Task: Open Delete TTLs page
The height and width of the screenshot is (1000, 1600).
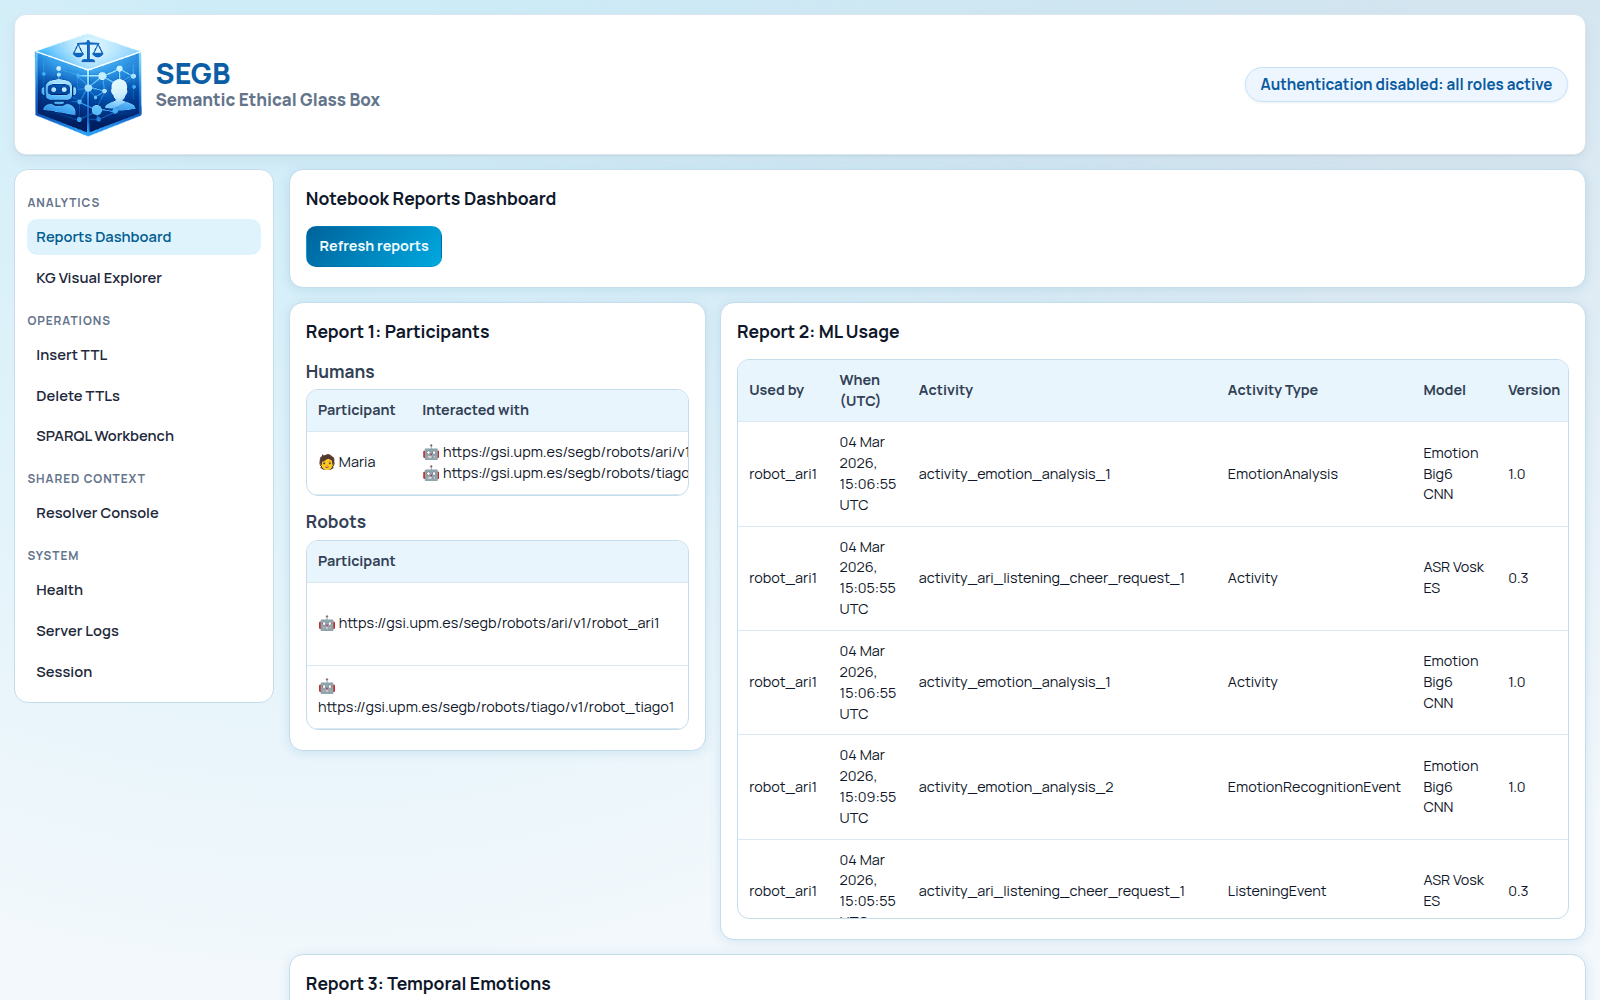Action: point(144,396)
